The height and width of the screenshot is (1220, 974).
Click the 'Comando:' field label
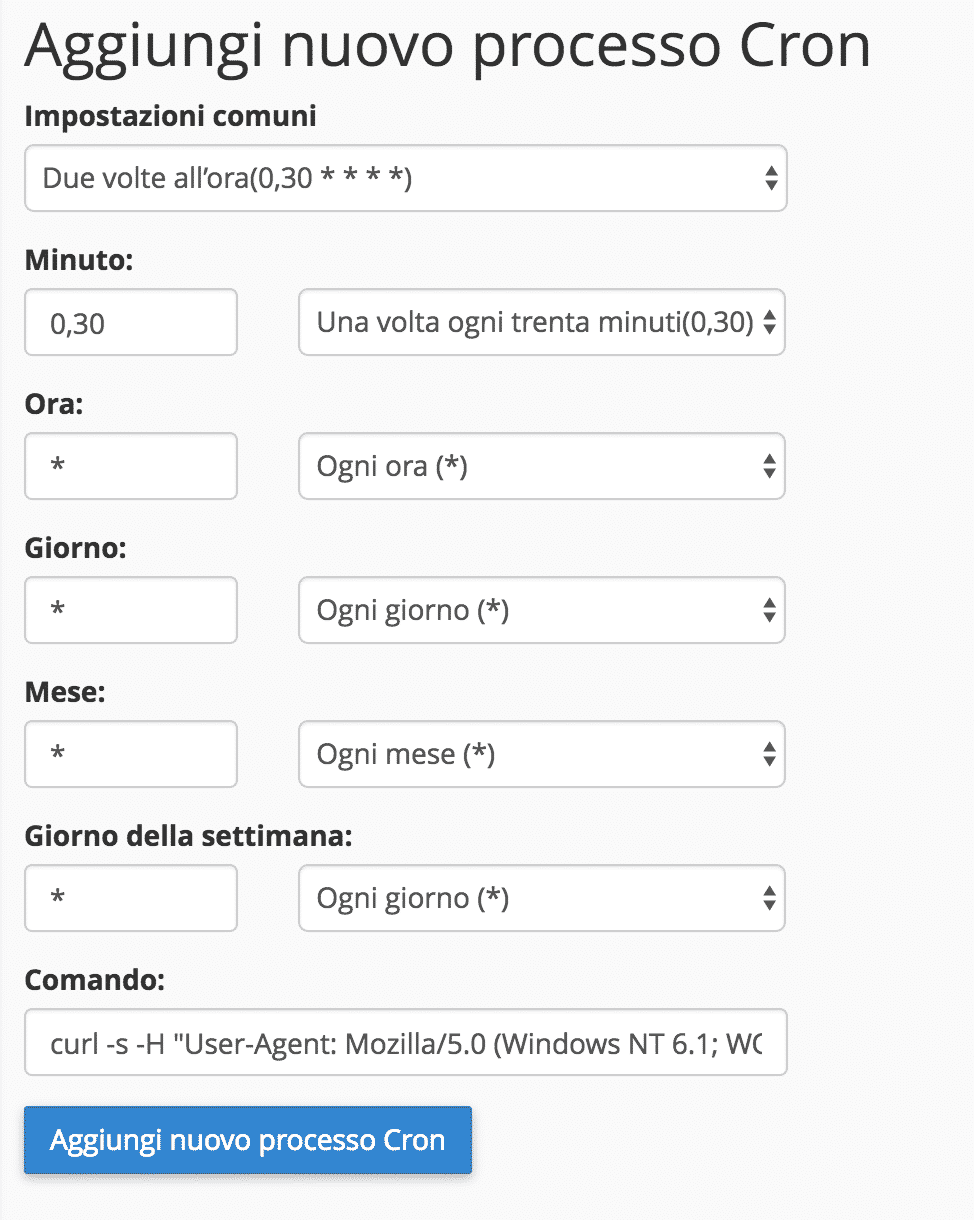(94, 981)
